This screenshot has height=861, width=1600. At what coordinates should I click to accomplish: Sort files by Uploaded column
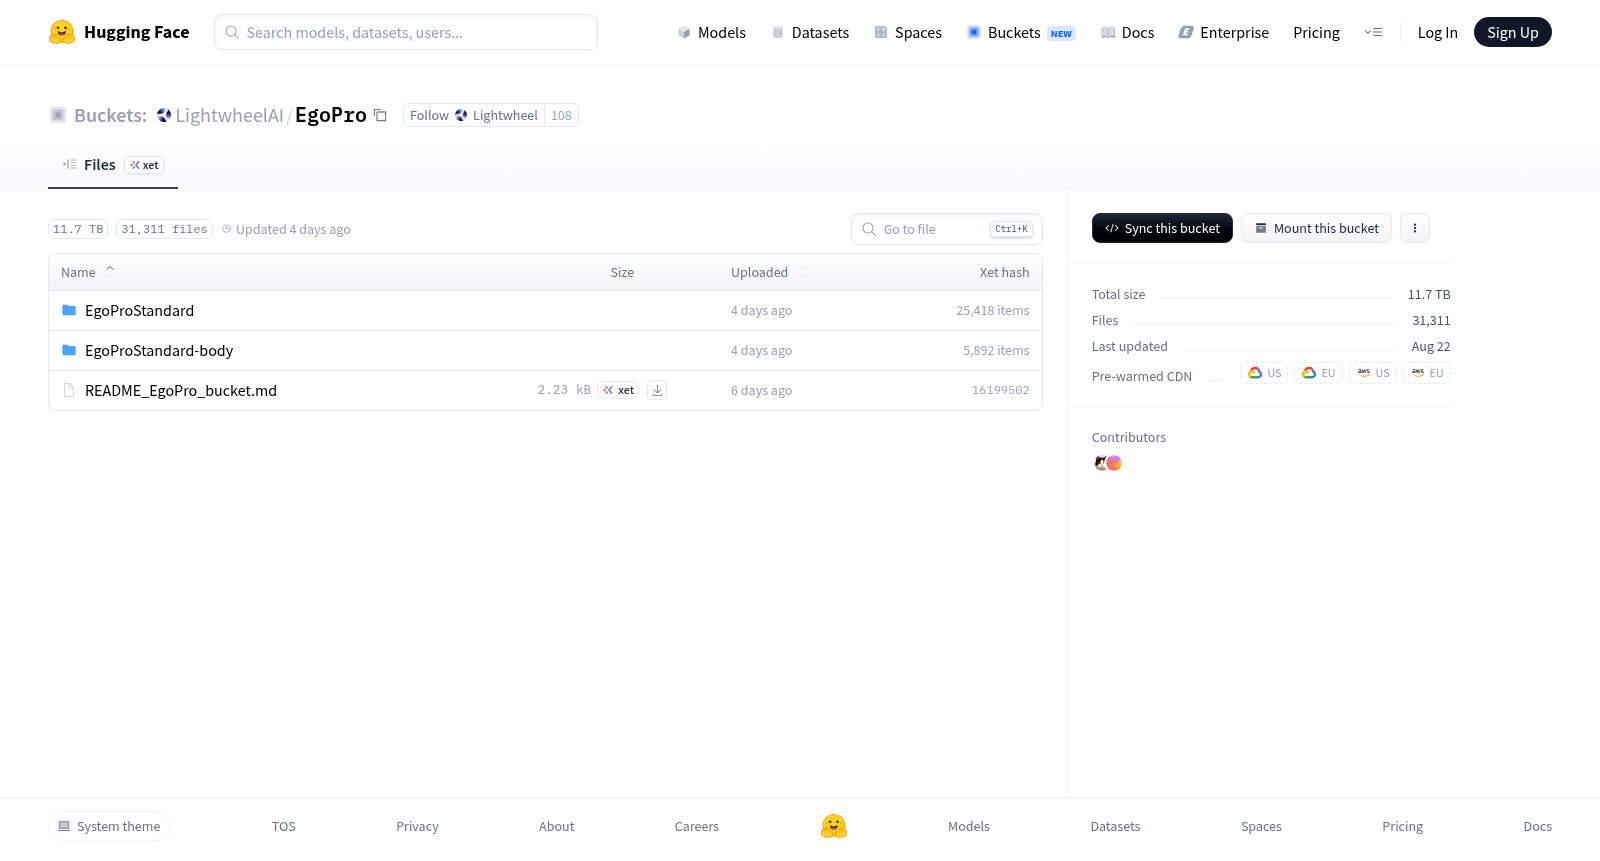pos(768,272)
